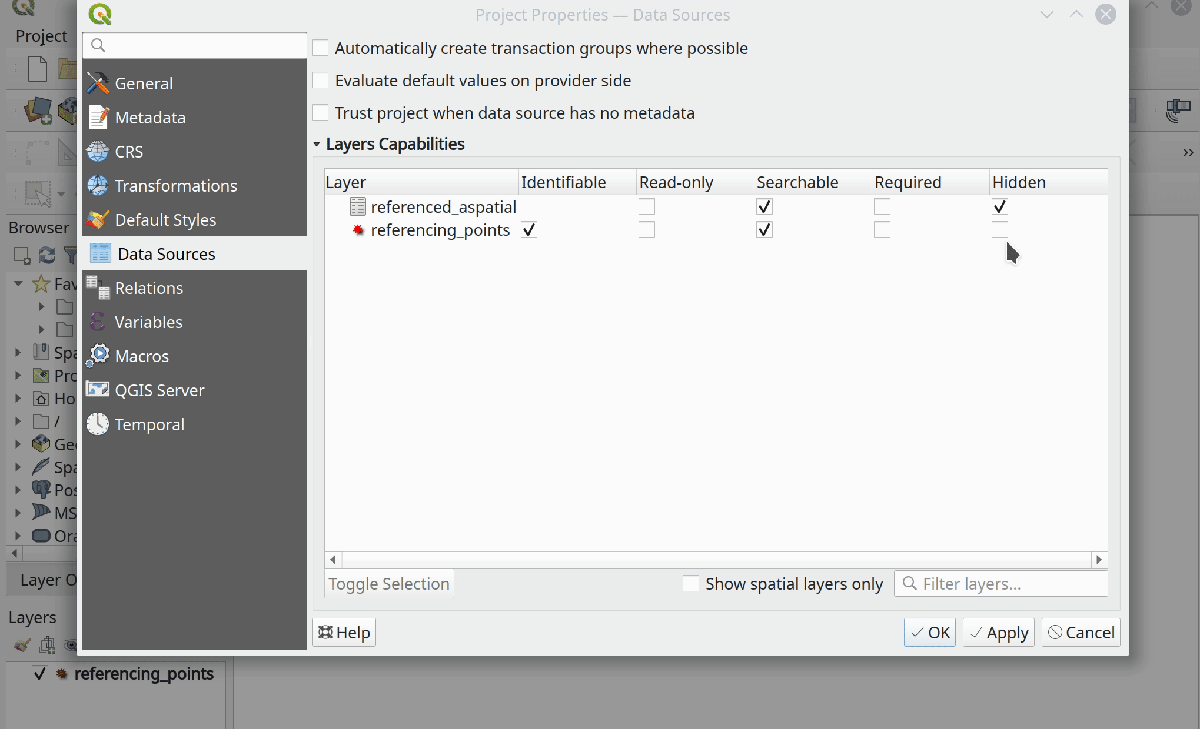Open the Project menu
1200x729 pixels.
tap(41, 36)
